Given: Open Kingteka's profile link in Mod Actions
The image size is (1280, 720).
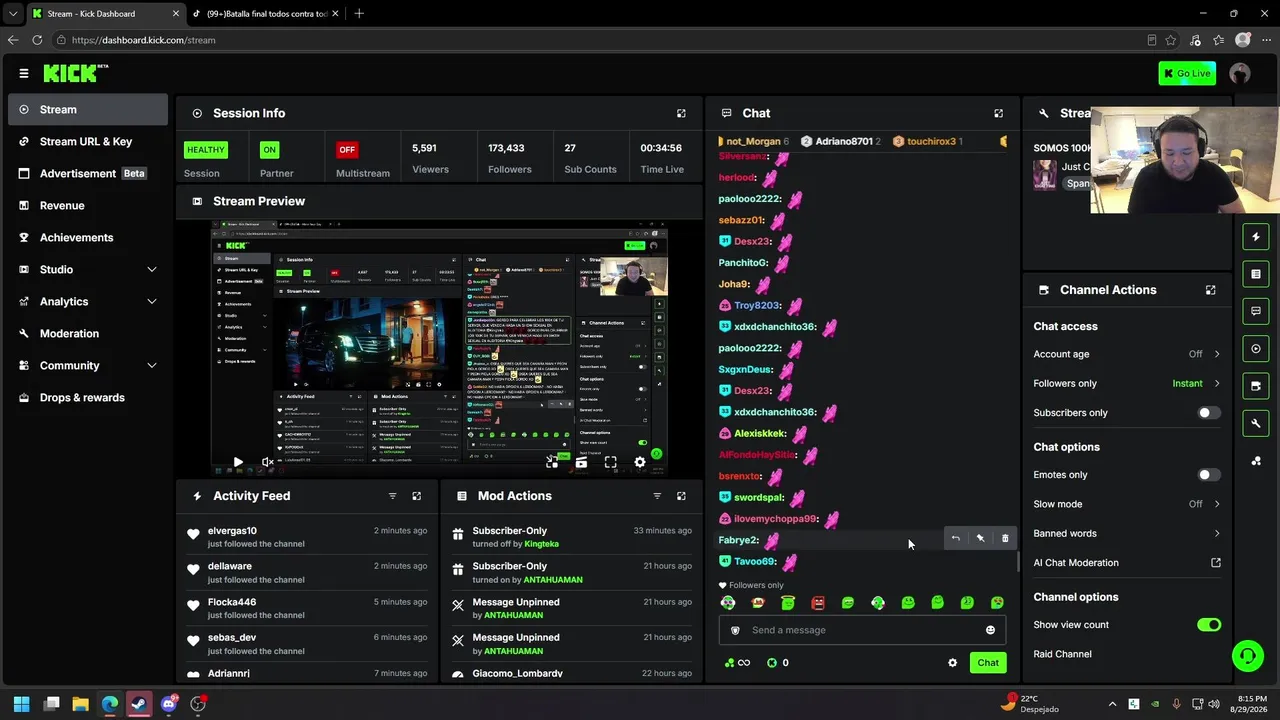Looking at the screenshot, I should pos(542,544).
